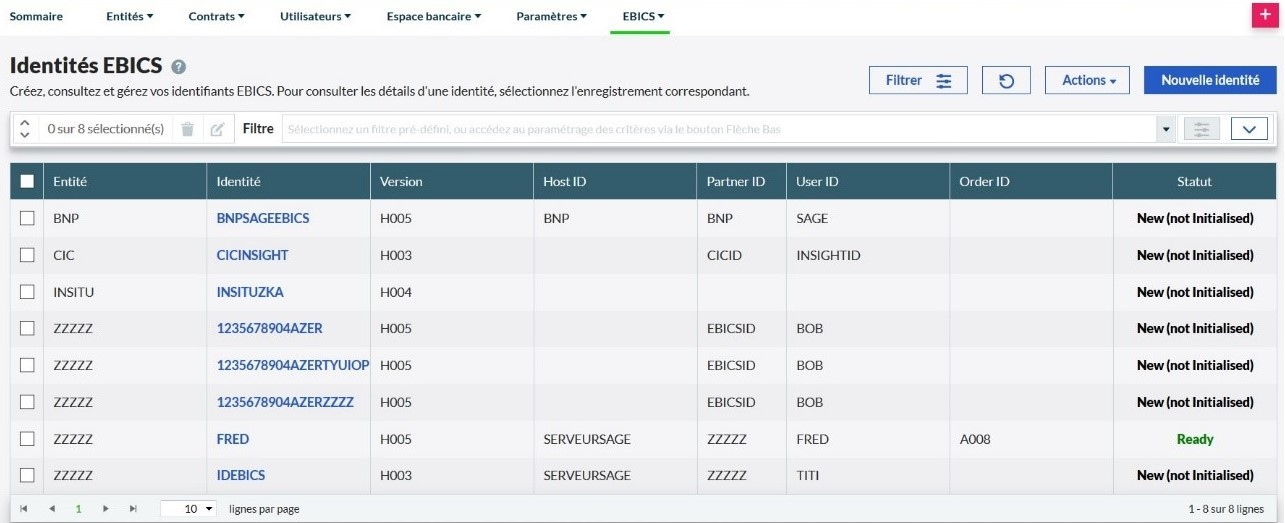Click the help question mark icon
The height and width of the screenshot is (523, 1285).
179,67
